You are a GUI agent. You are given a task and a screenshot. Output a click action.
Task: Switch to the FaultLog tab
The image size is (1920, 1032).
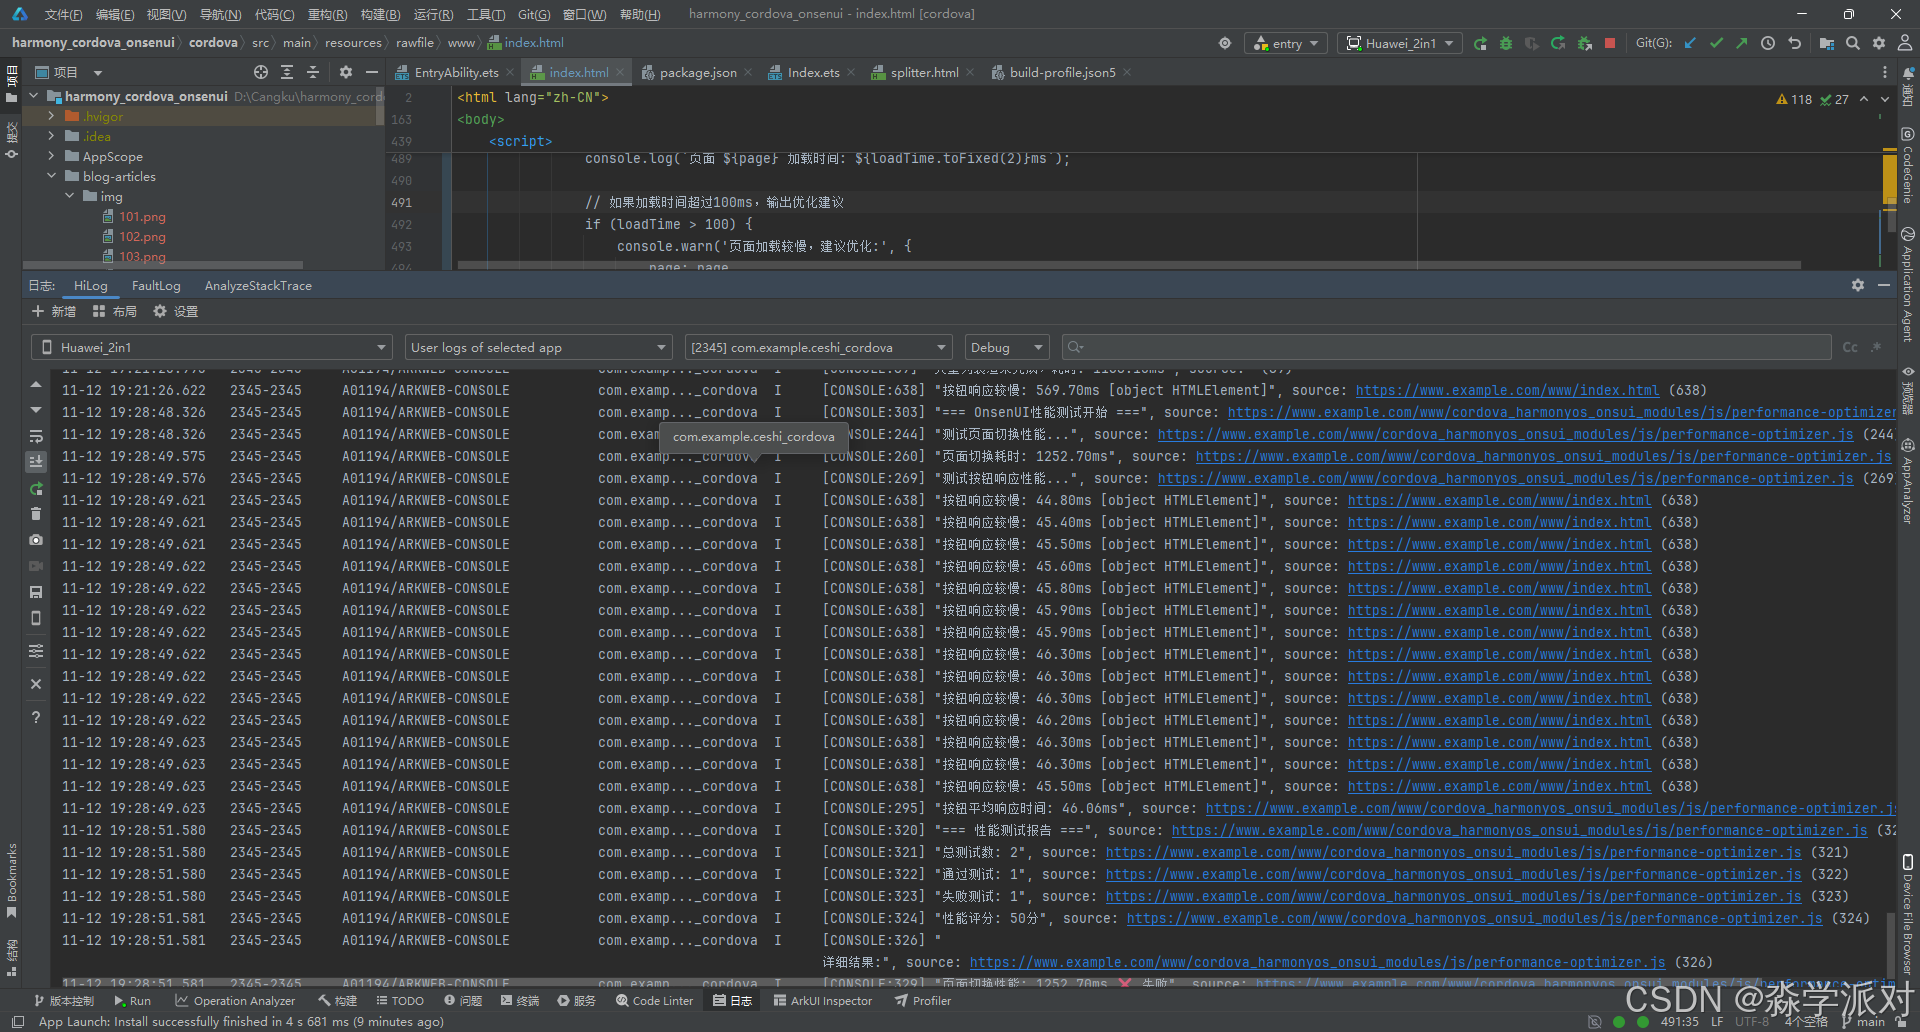click(156, 285)
